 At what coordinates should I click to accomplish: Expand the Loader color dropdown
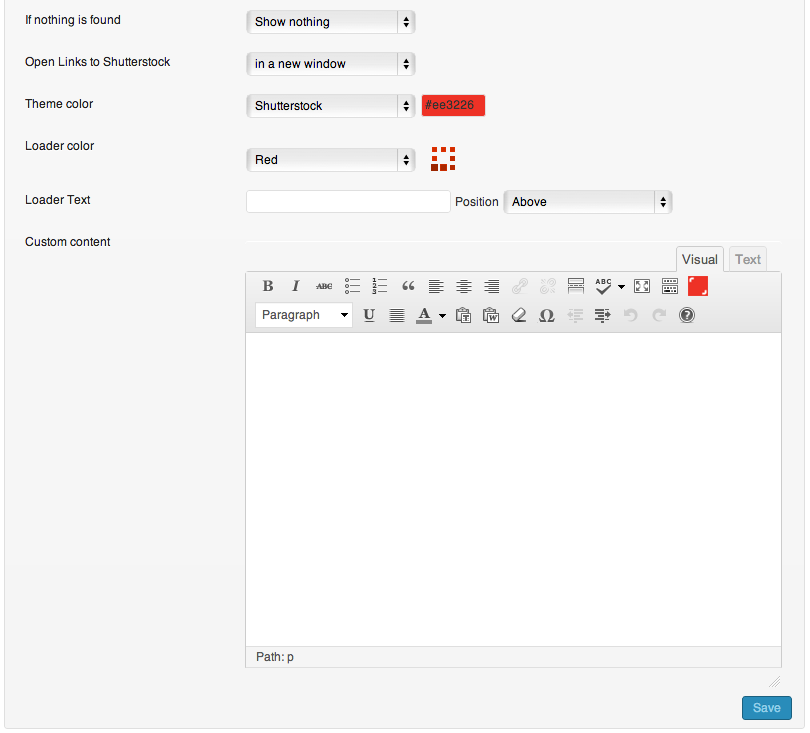[330, 159]
